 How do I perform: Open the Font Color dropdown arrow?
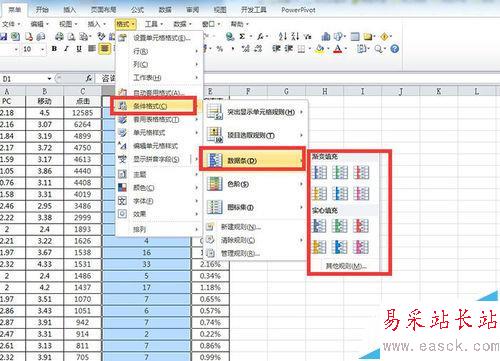click(x=346, y=49)
